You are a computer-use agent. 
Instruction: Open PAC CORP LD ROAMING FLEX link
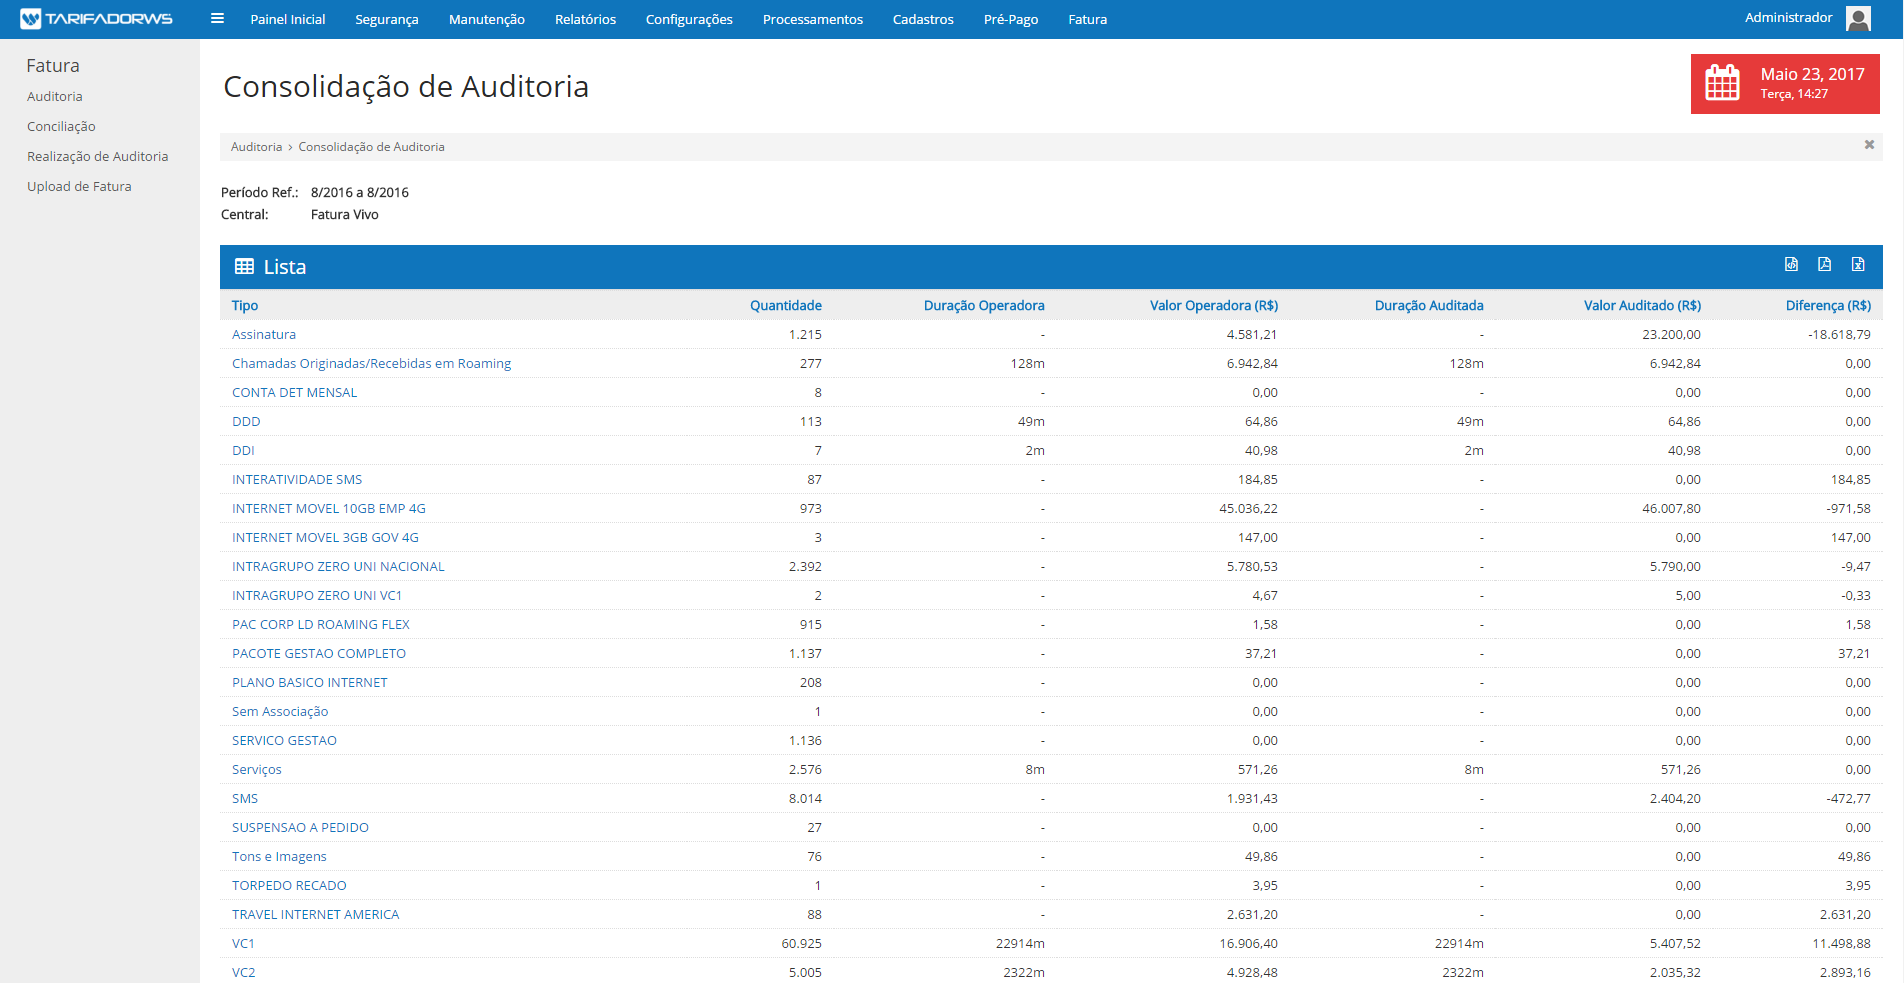point(321,624)
